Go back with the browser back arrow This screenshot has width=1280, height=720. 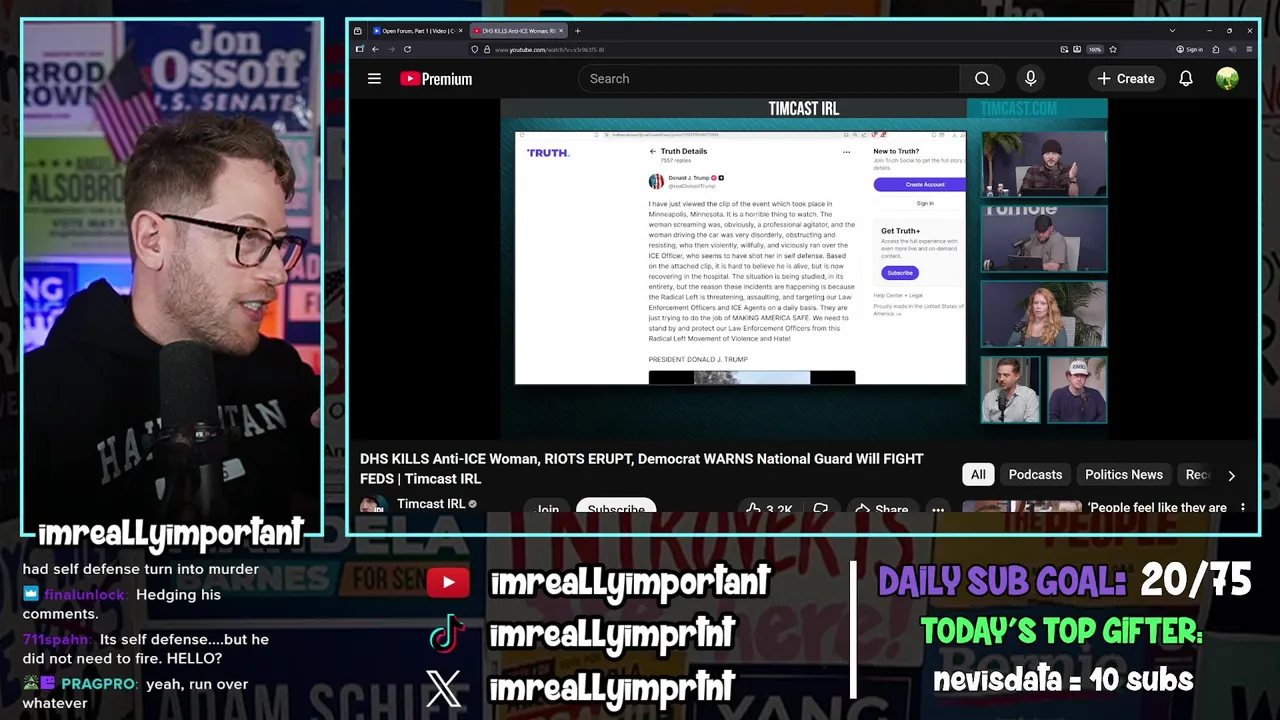(x=375, y=49)
